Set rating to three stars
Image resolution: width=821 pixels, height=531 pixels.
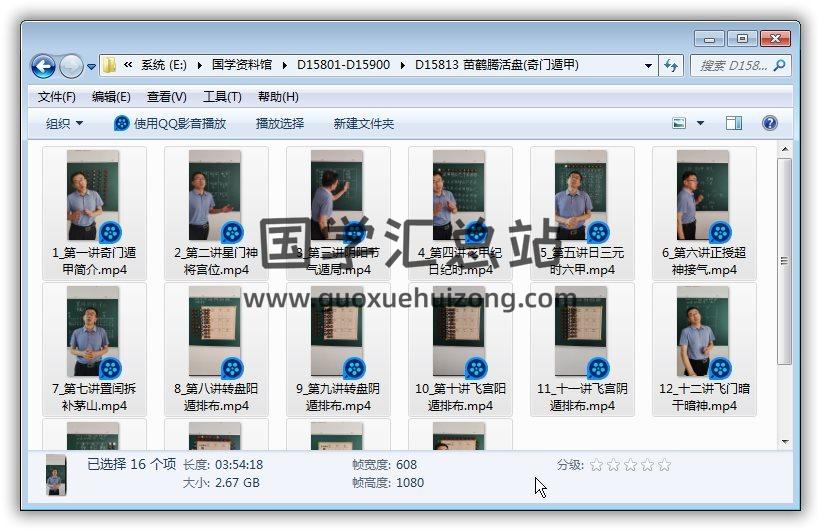click(630, 464)
